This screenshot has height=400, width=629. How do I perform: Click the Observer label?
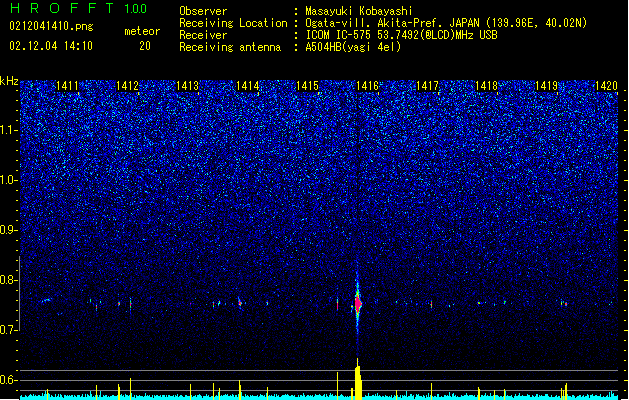tap(203, 11)
